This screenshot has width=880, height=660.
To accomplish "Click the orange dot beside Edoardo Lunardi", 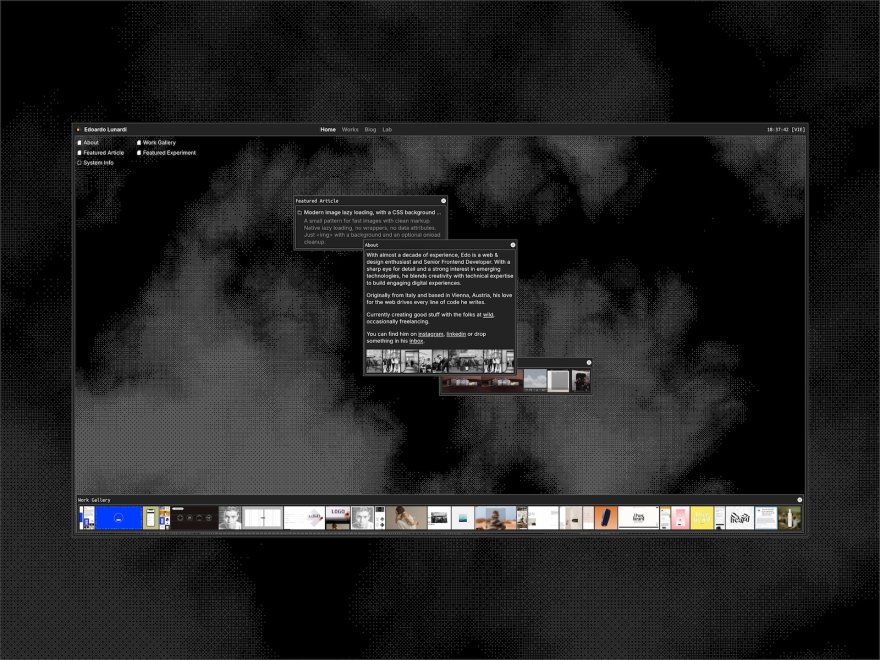I will click(79, 130).
